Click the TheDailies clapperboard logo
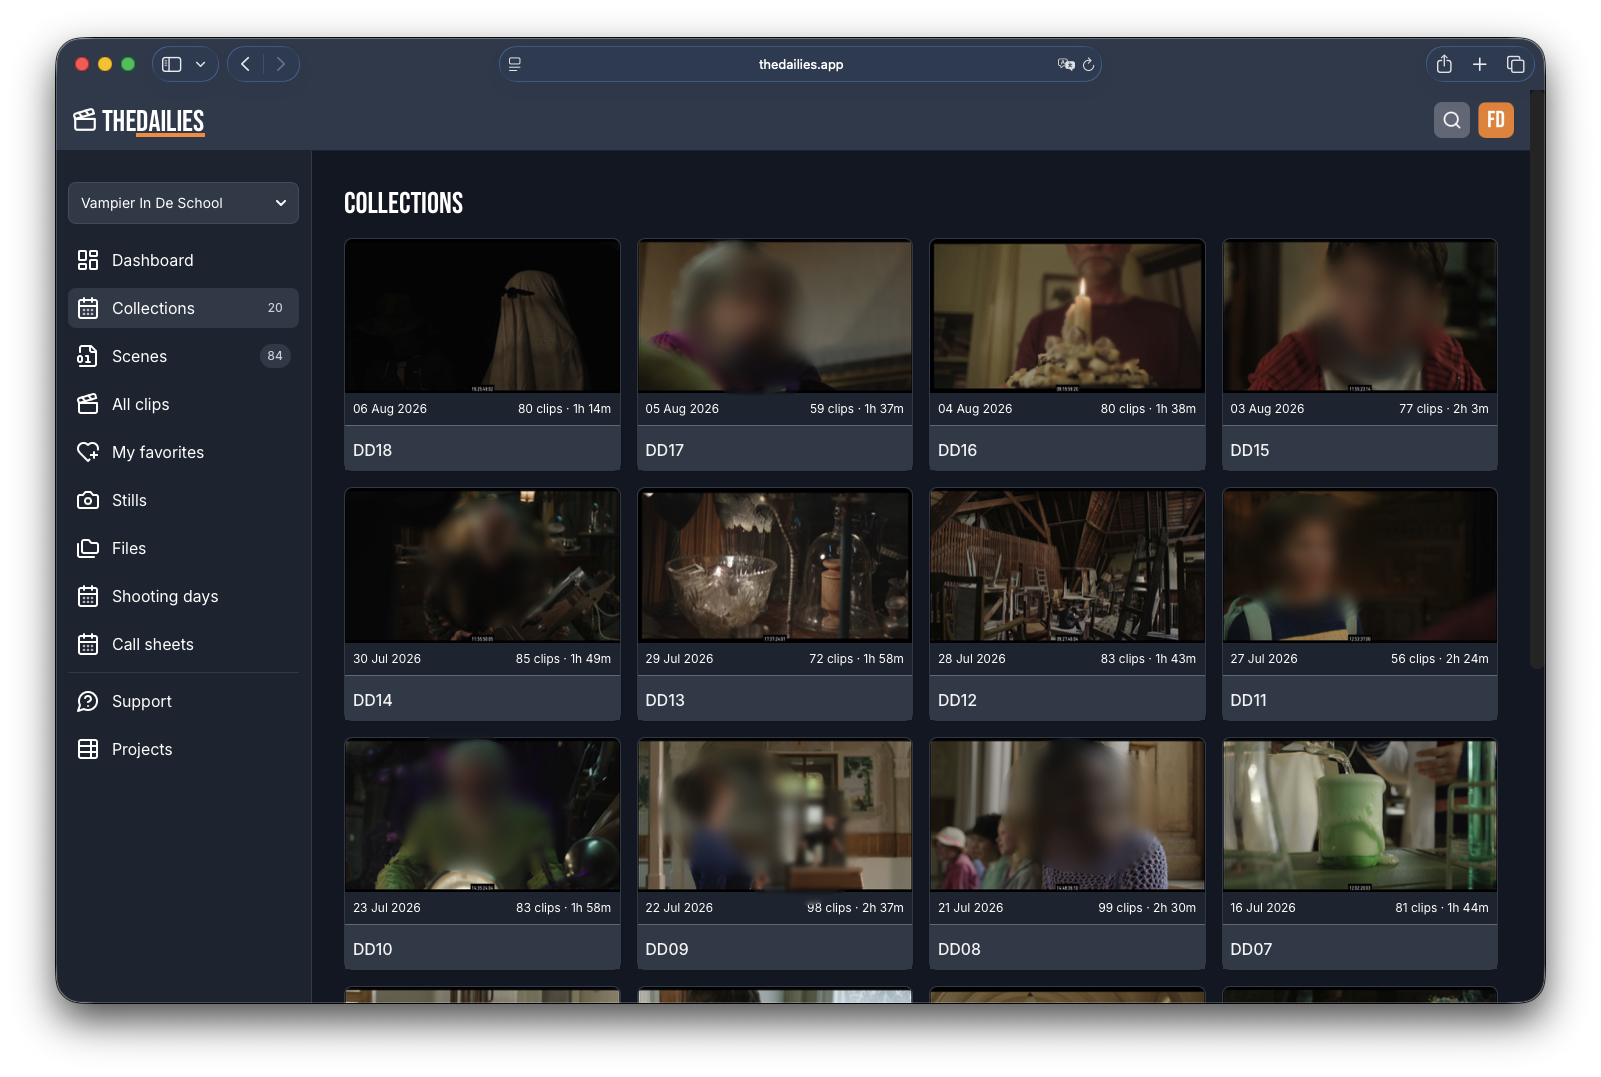1601x1077 pixels. coord(139,121)
